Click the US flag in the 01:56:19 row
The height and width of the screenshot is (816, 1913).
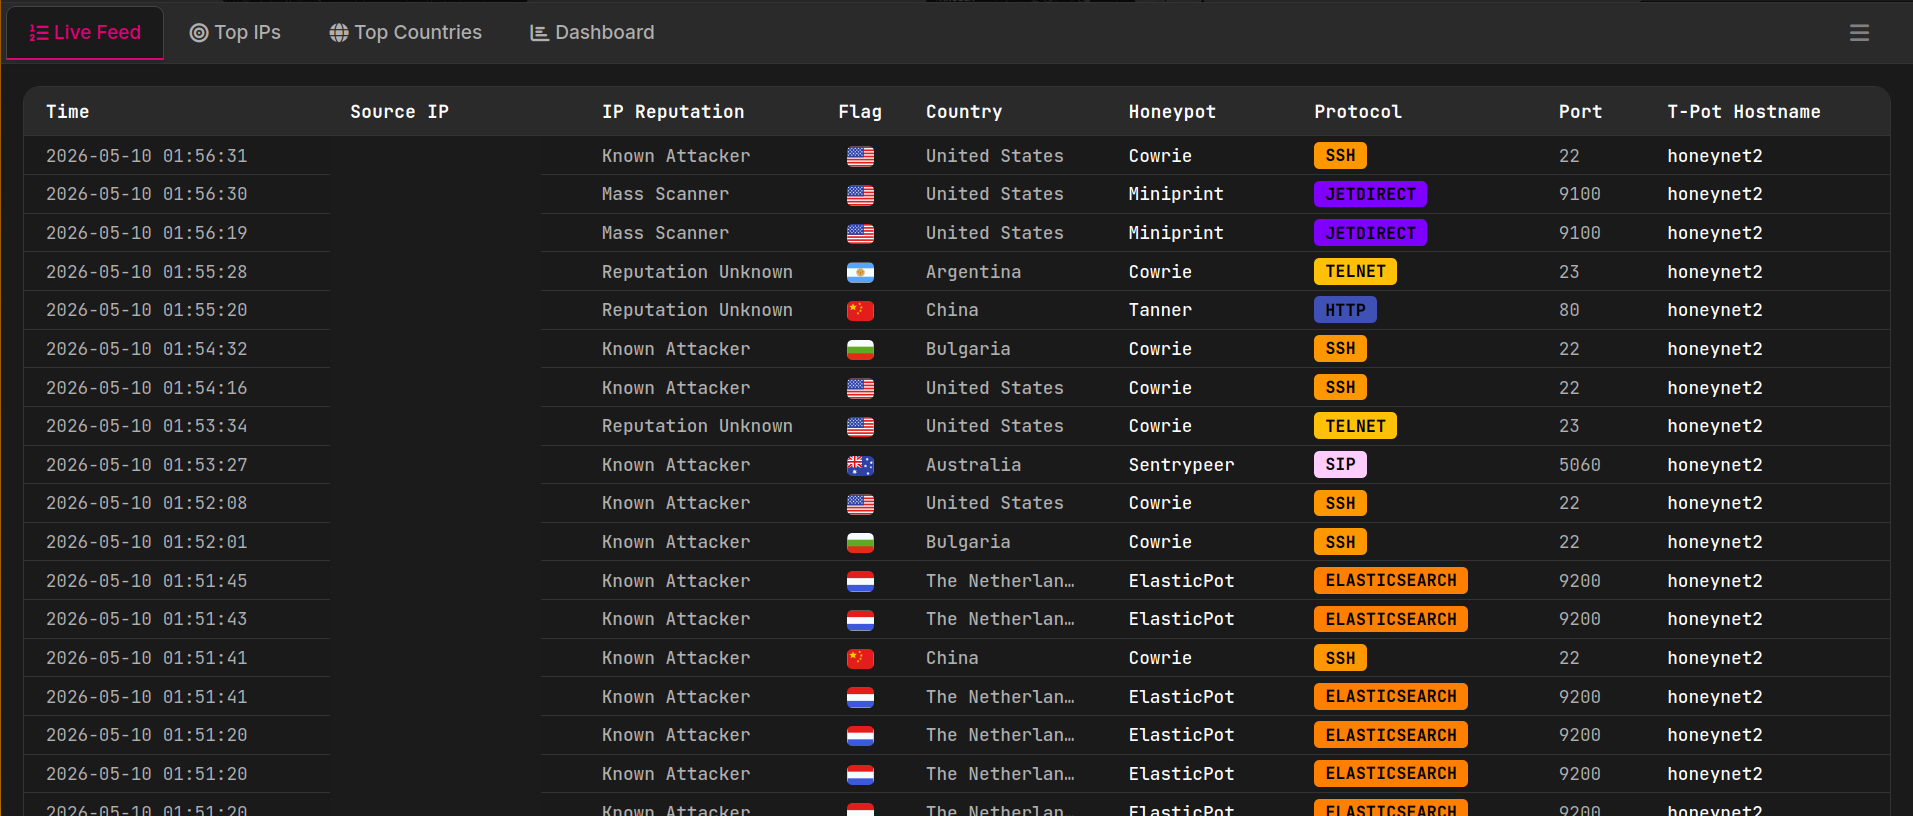[860, 233]
